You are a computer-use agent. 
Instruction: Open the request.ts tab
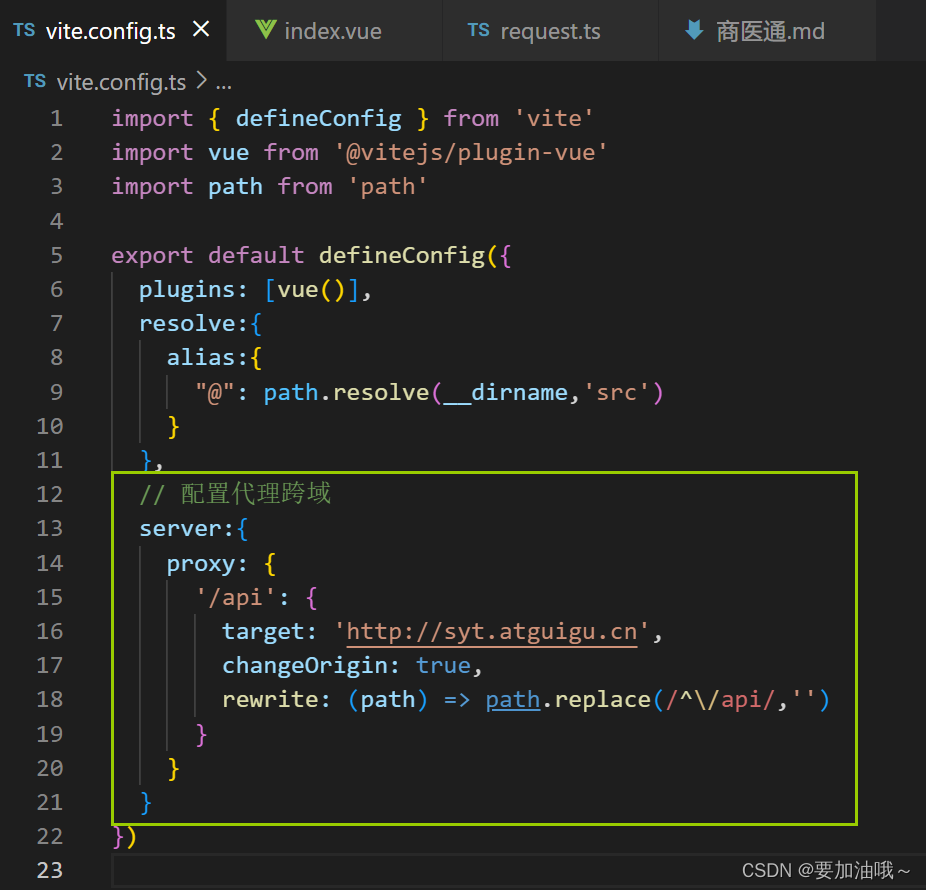[550, 31]
